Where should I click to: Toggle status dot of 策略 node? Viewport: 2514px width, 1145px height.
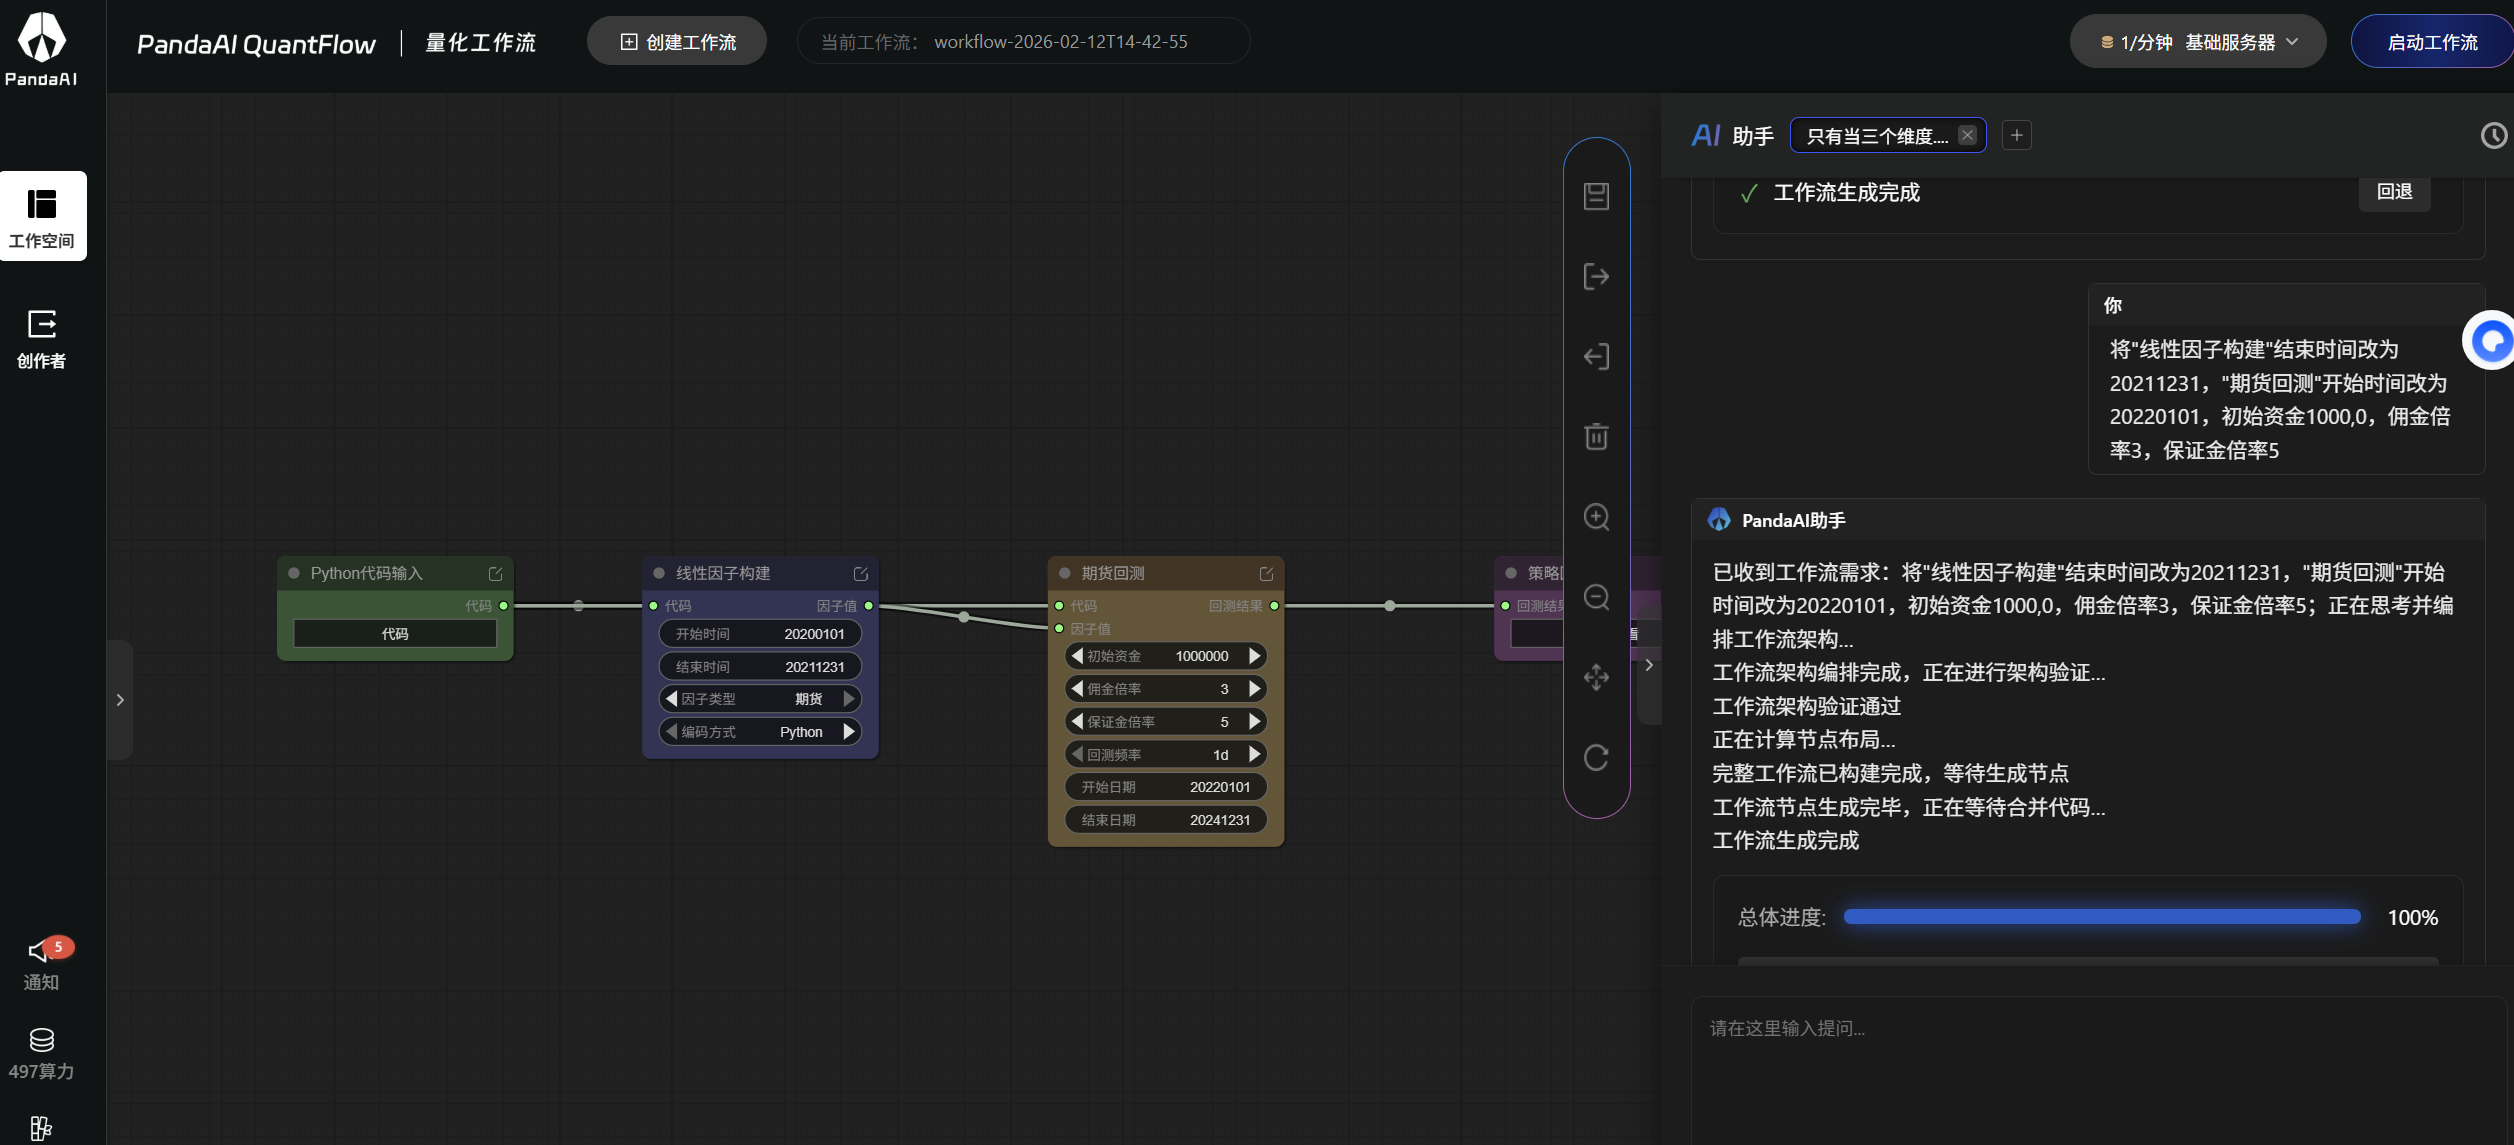[1511, 573]
